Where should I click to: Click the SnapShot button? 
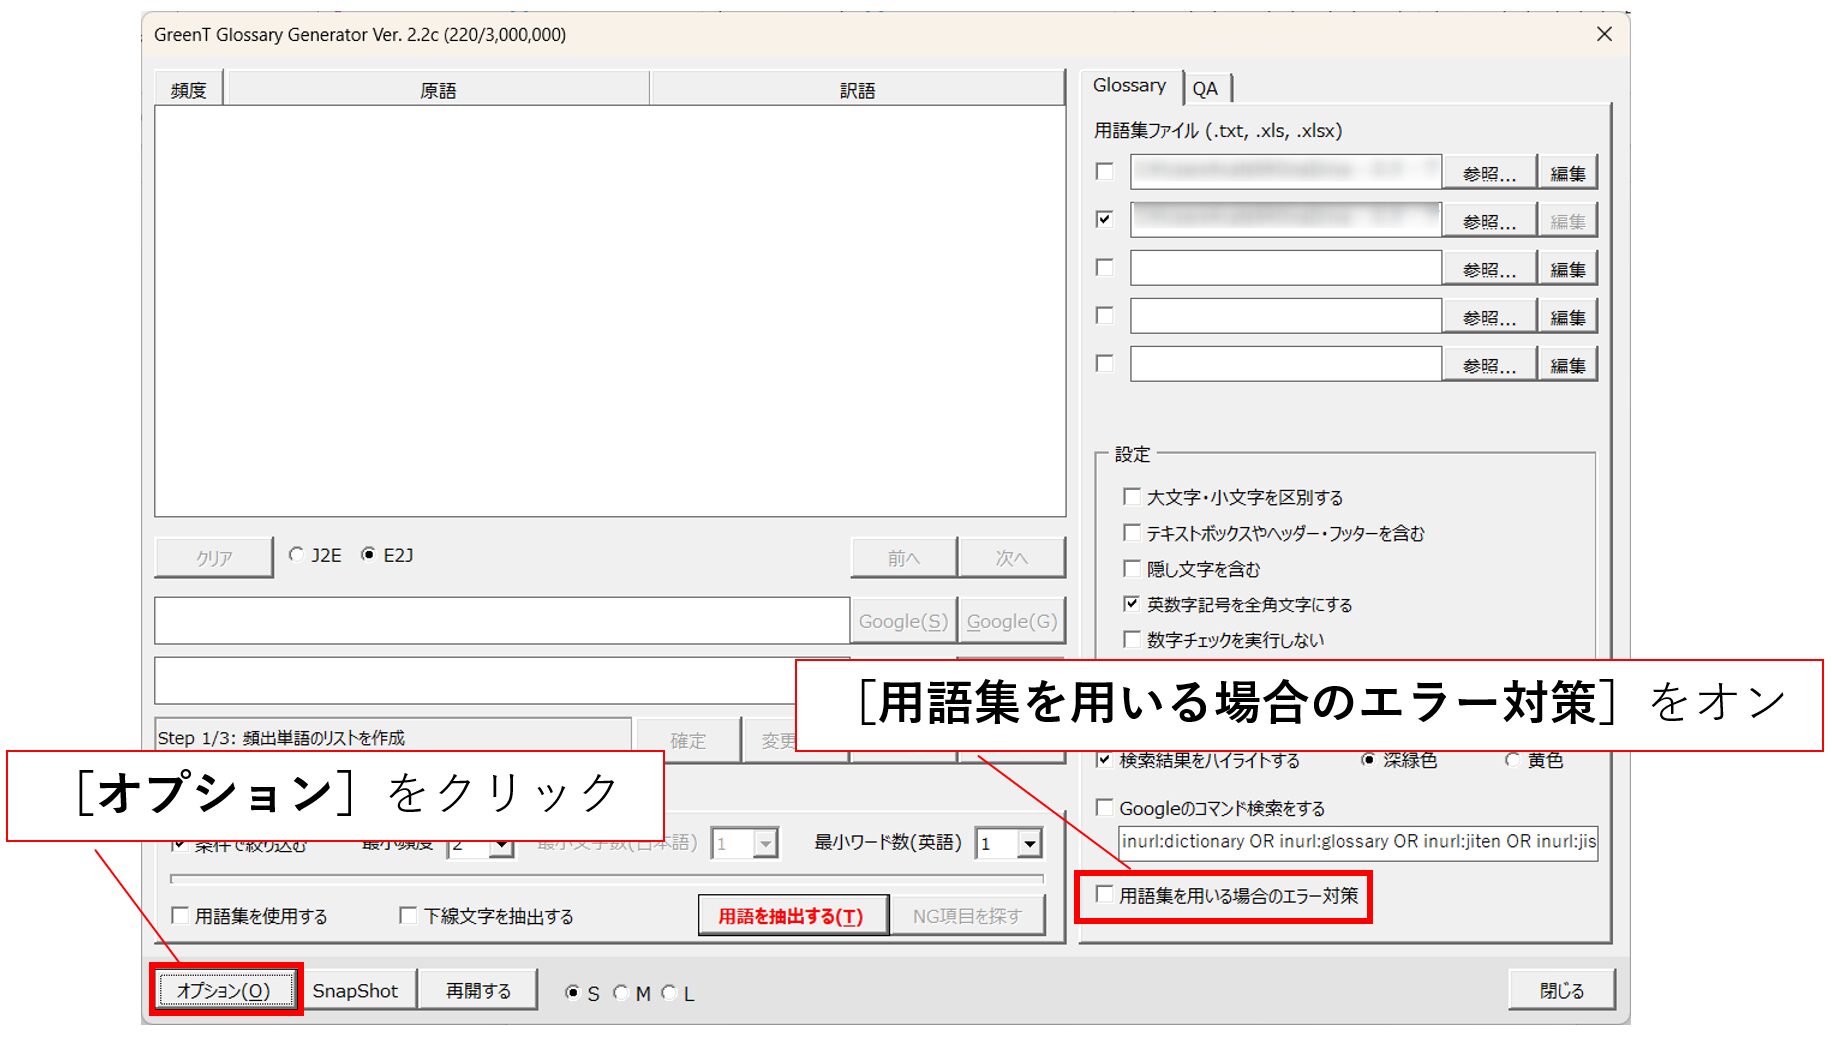[355, 990]
